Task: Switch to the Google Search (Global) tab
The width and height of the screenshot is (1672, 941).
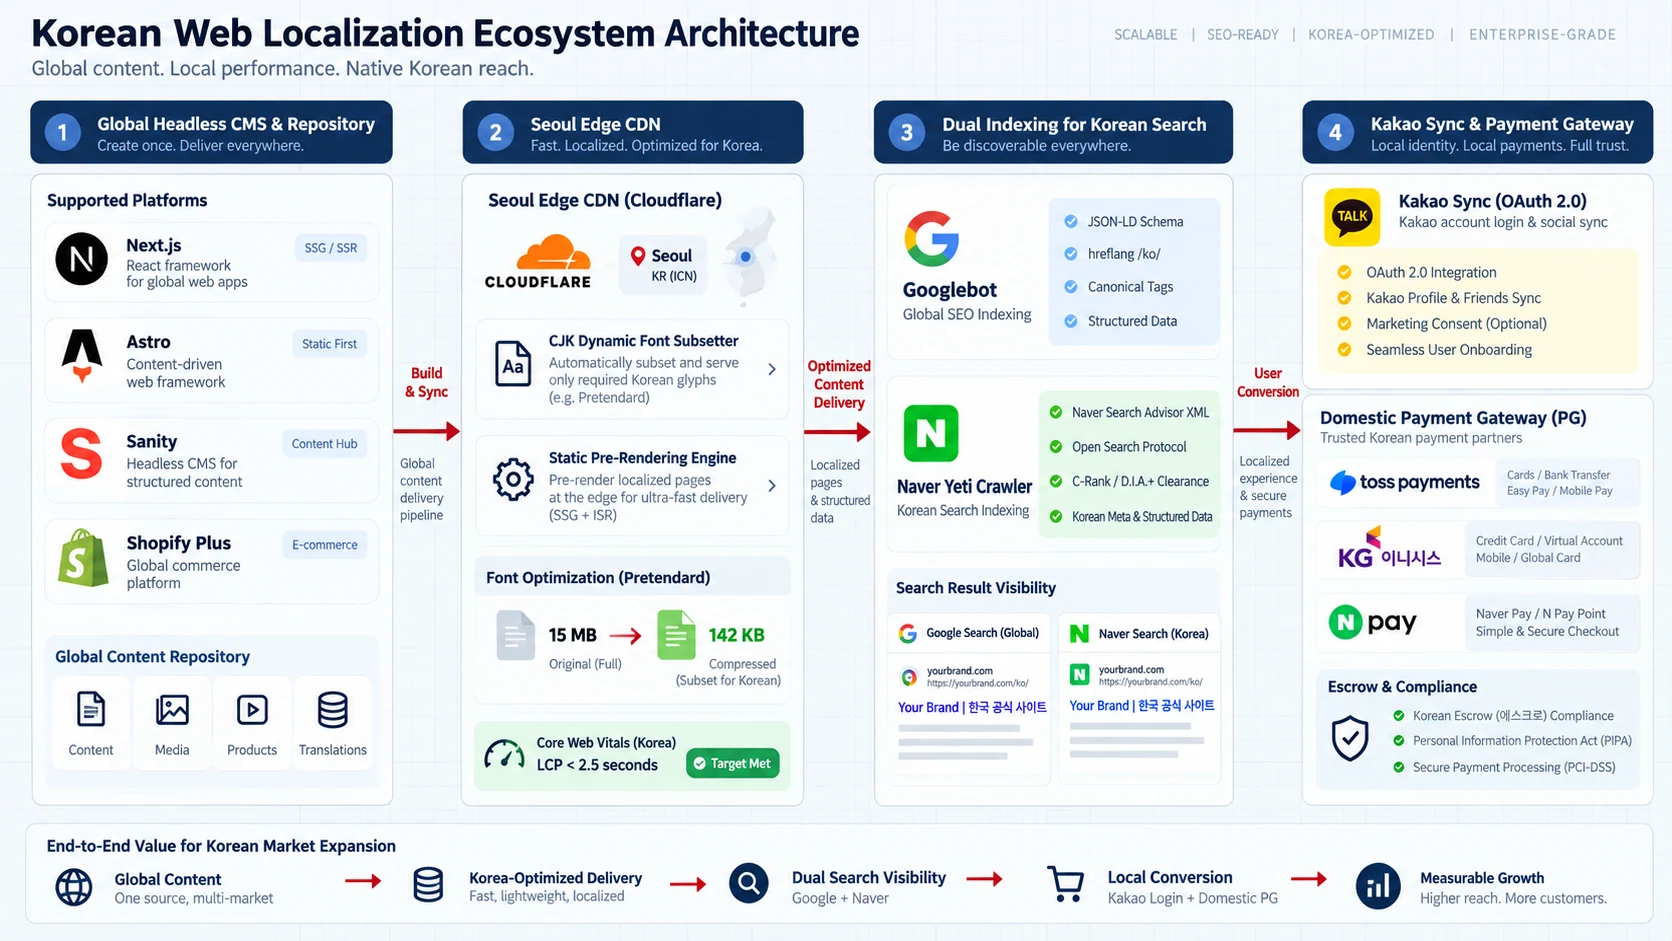Action: pyautogui.click(x=970, y=633)
